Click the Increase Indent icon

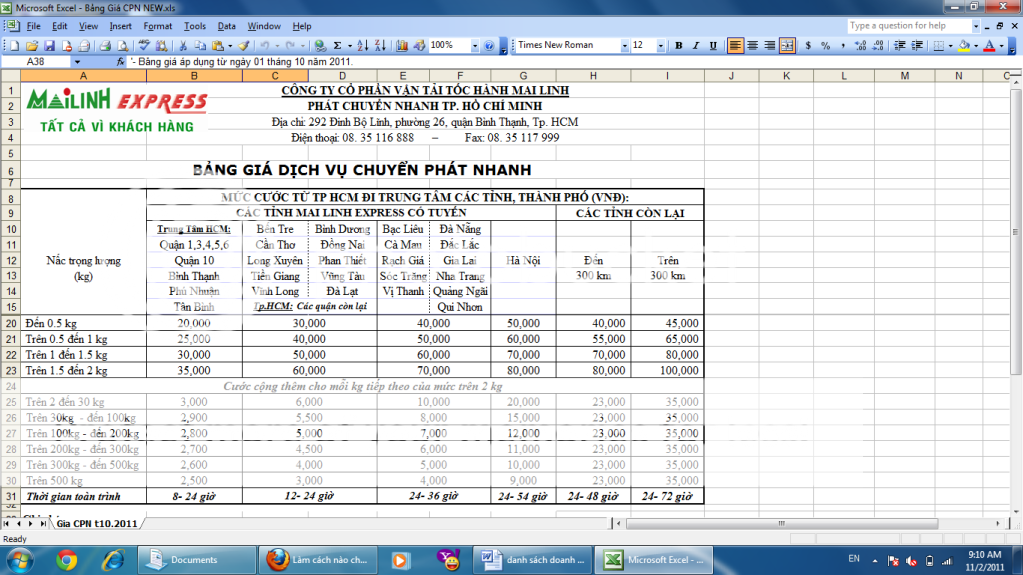click(917, 46)
